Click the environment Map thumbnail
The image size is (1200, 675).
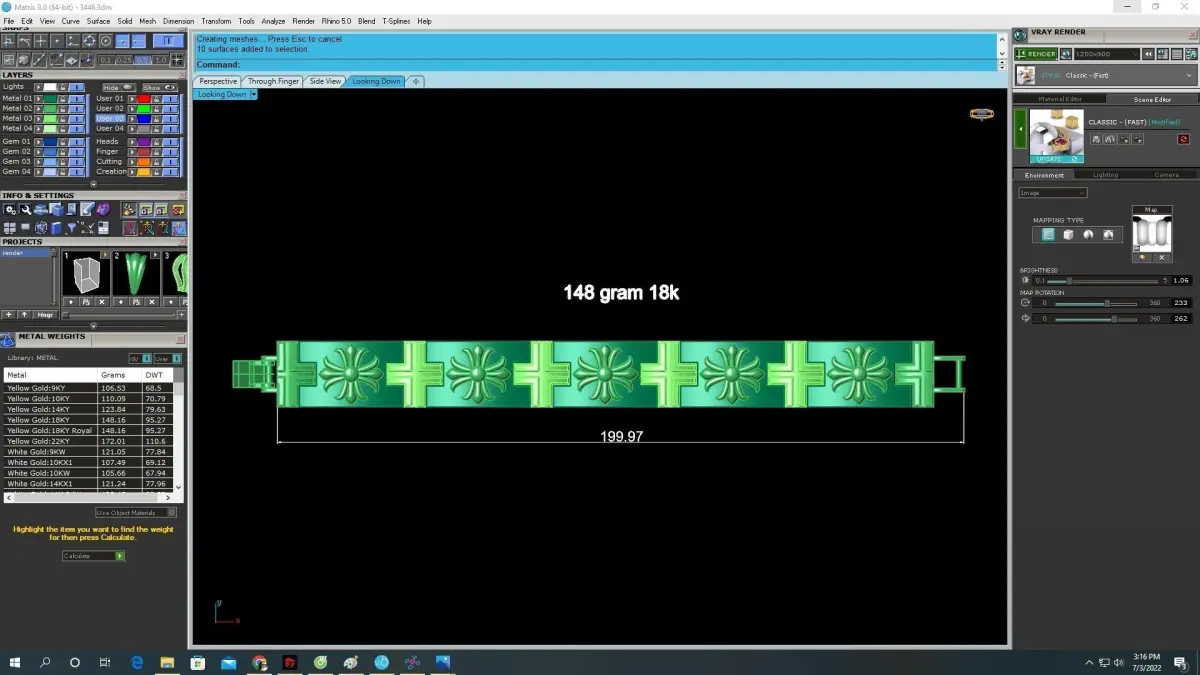tap(1151, 234)
